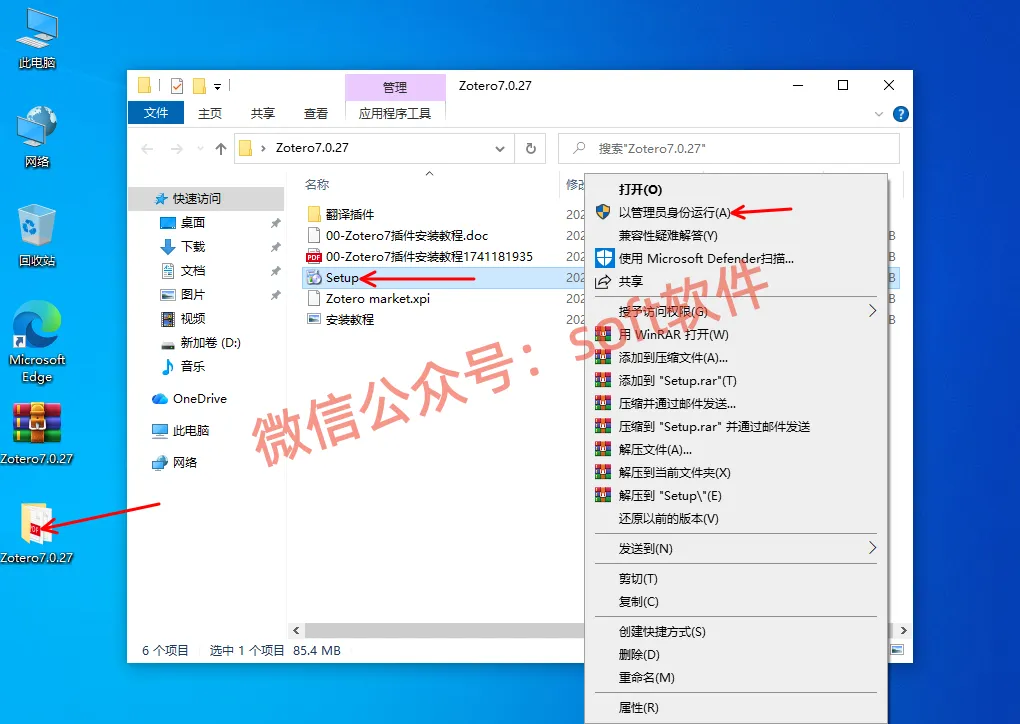
Task: Go forward with the forward arrow
Action: tap(176, 149)
